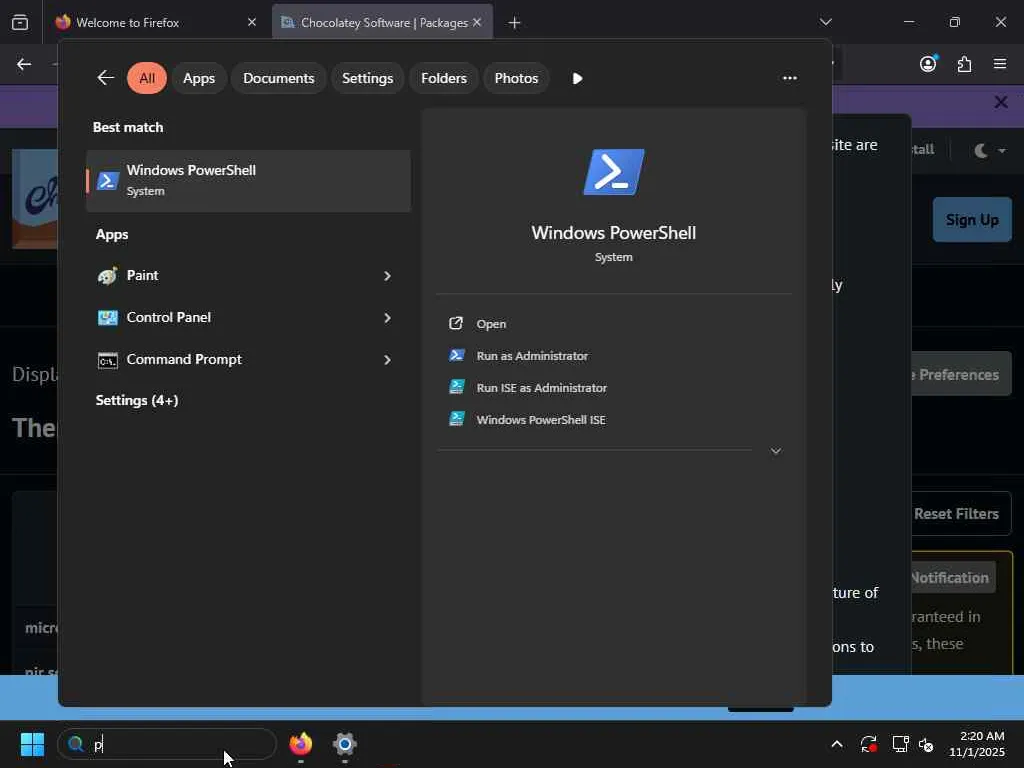Go back in the search panel
The width and height of the screenshot is (1024, 768).
(105, 78)
